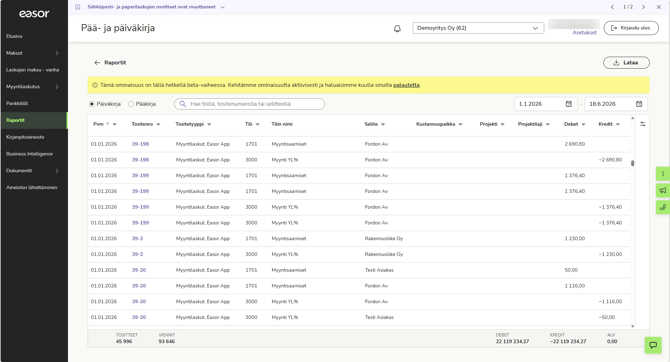Select the Pääkirja radio button
Image resolution: width=670 pixels, height=362 pixels.
pyautogui.click(x=131, y=104)
